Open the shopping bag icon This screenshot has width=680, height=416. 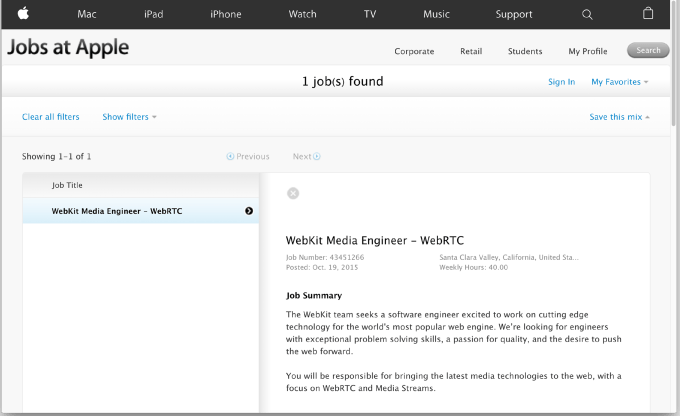tap(648, 14)
